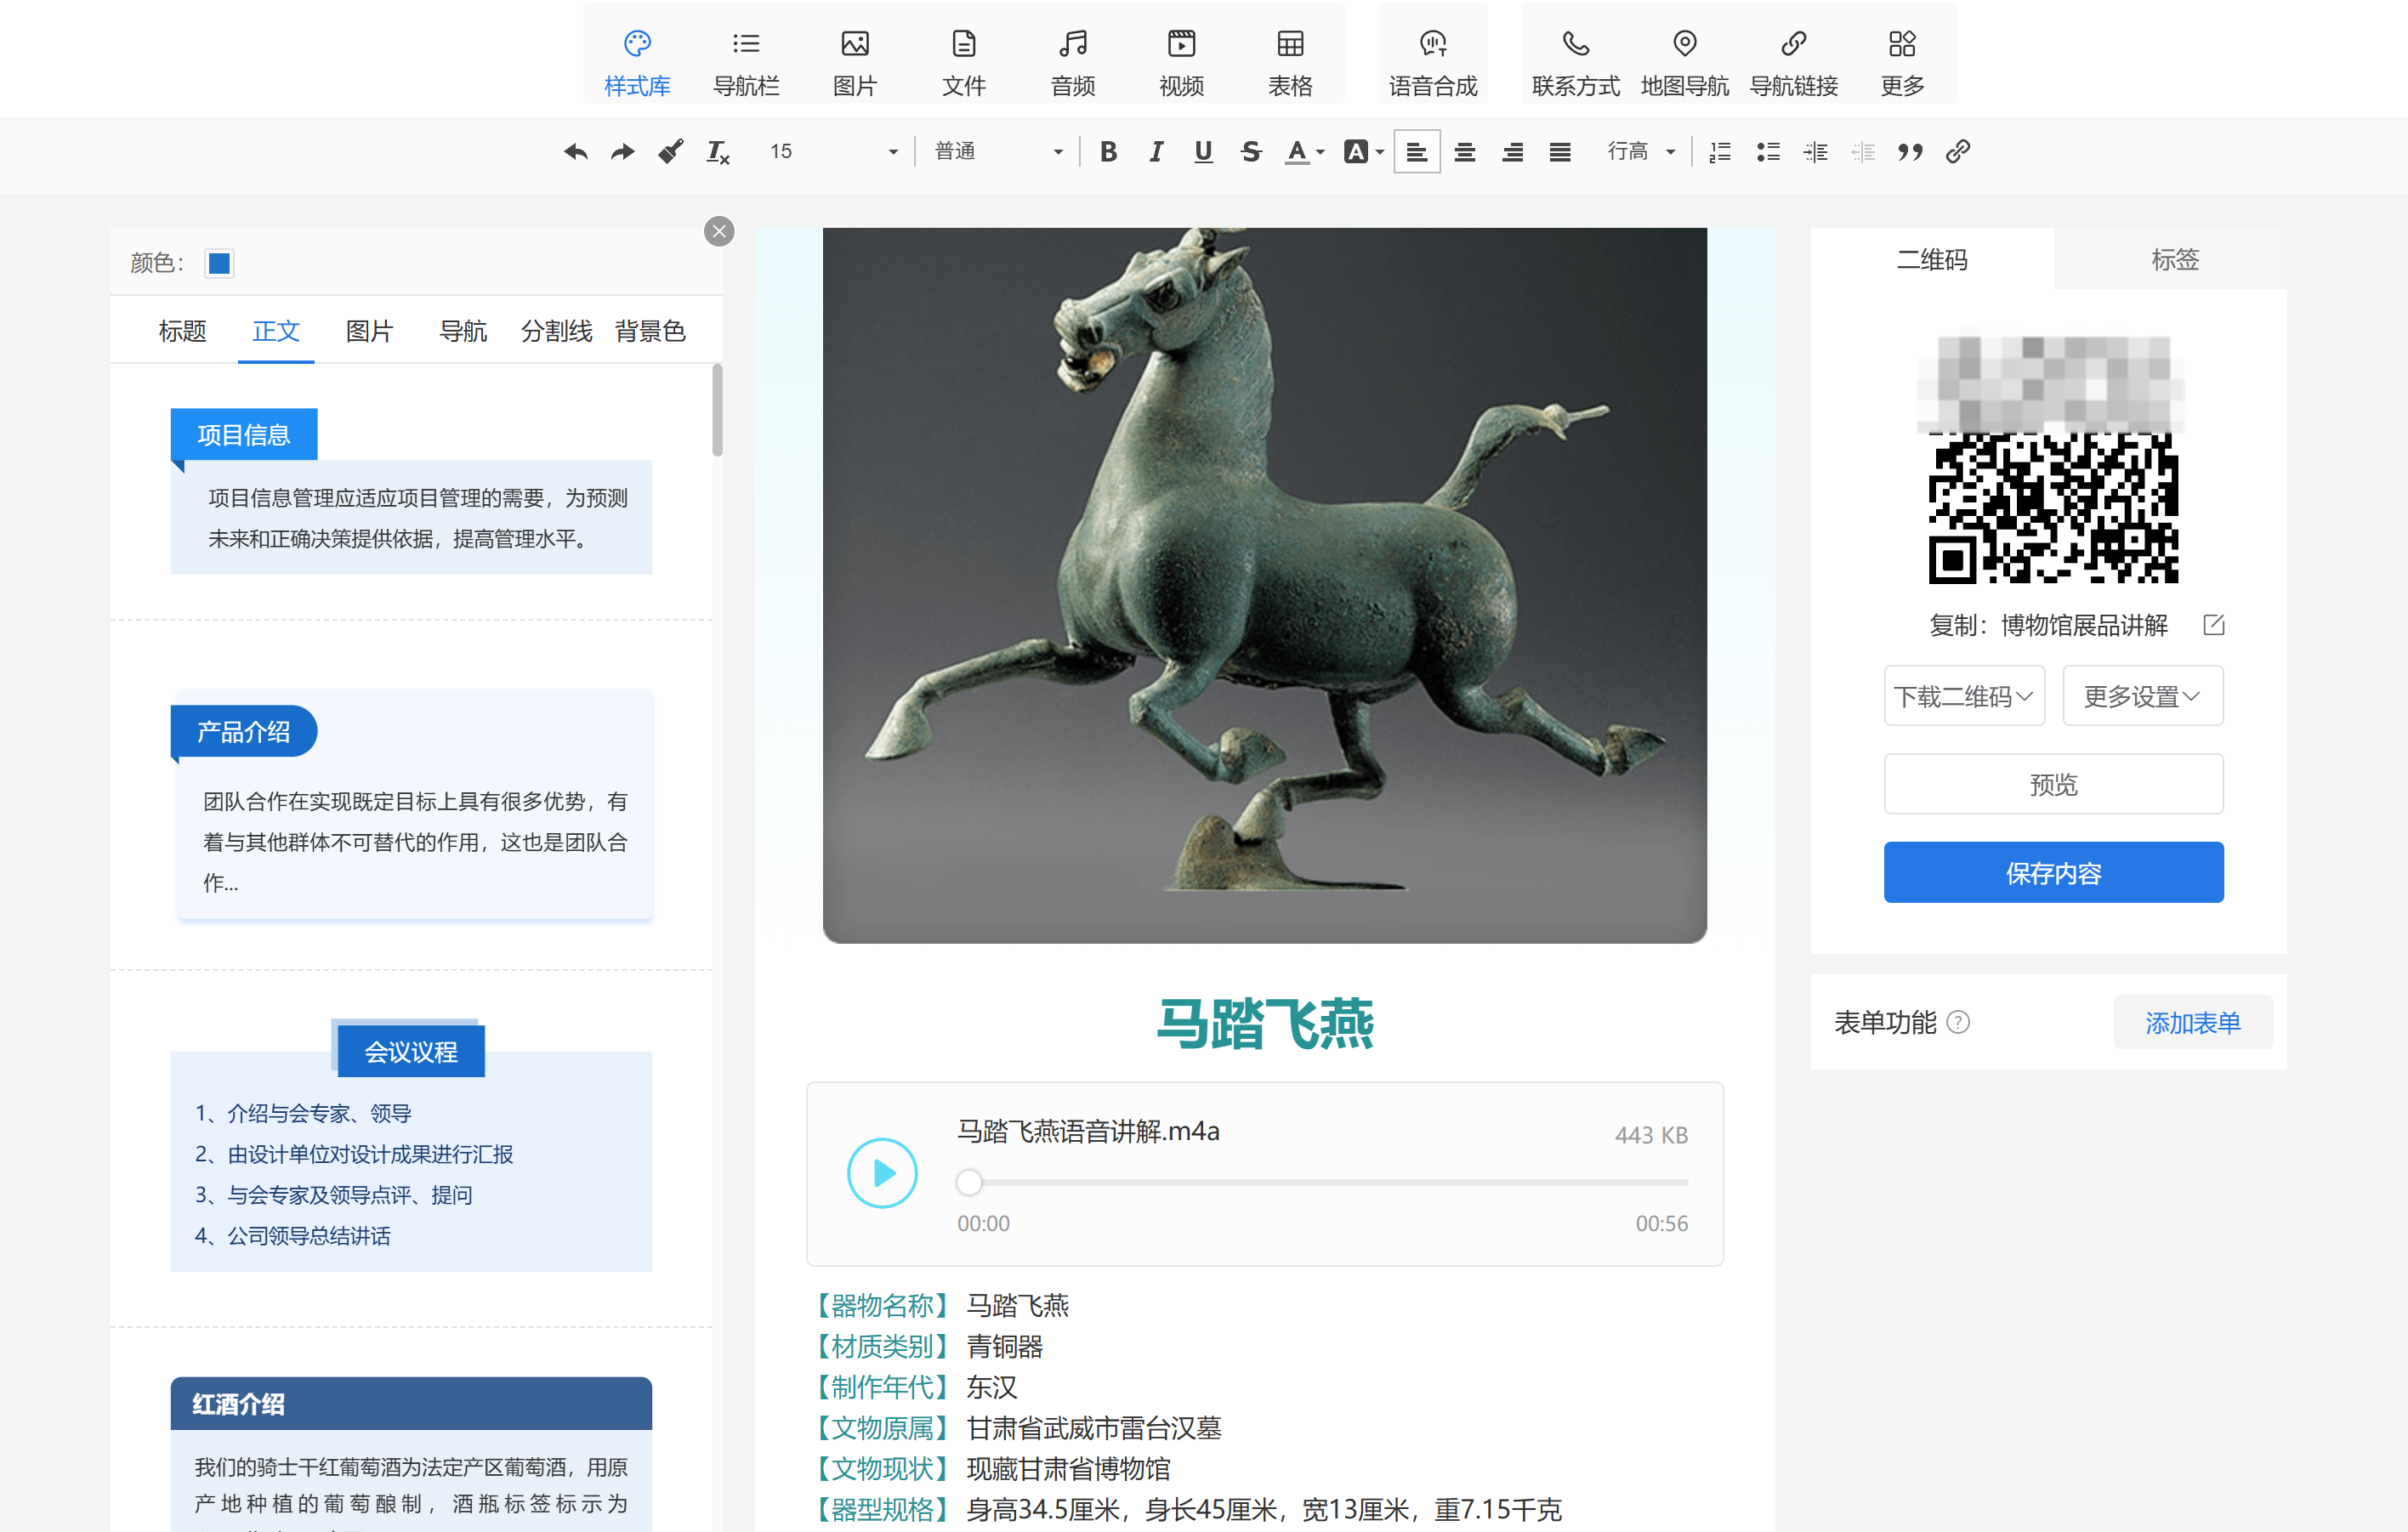Expand the 更多设置 dropdown
2408x1532 pixels.
pos(2141,696)
